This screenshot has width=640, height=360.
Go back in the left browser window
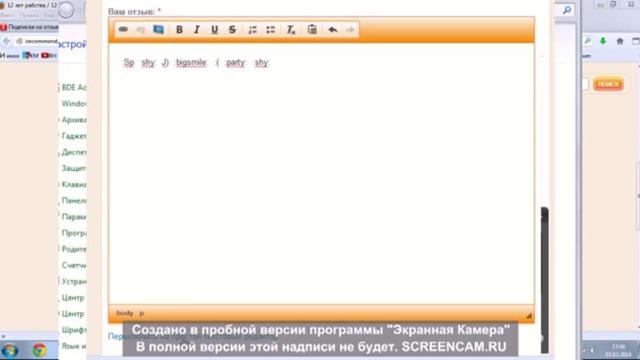pos(7,41)
